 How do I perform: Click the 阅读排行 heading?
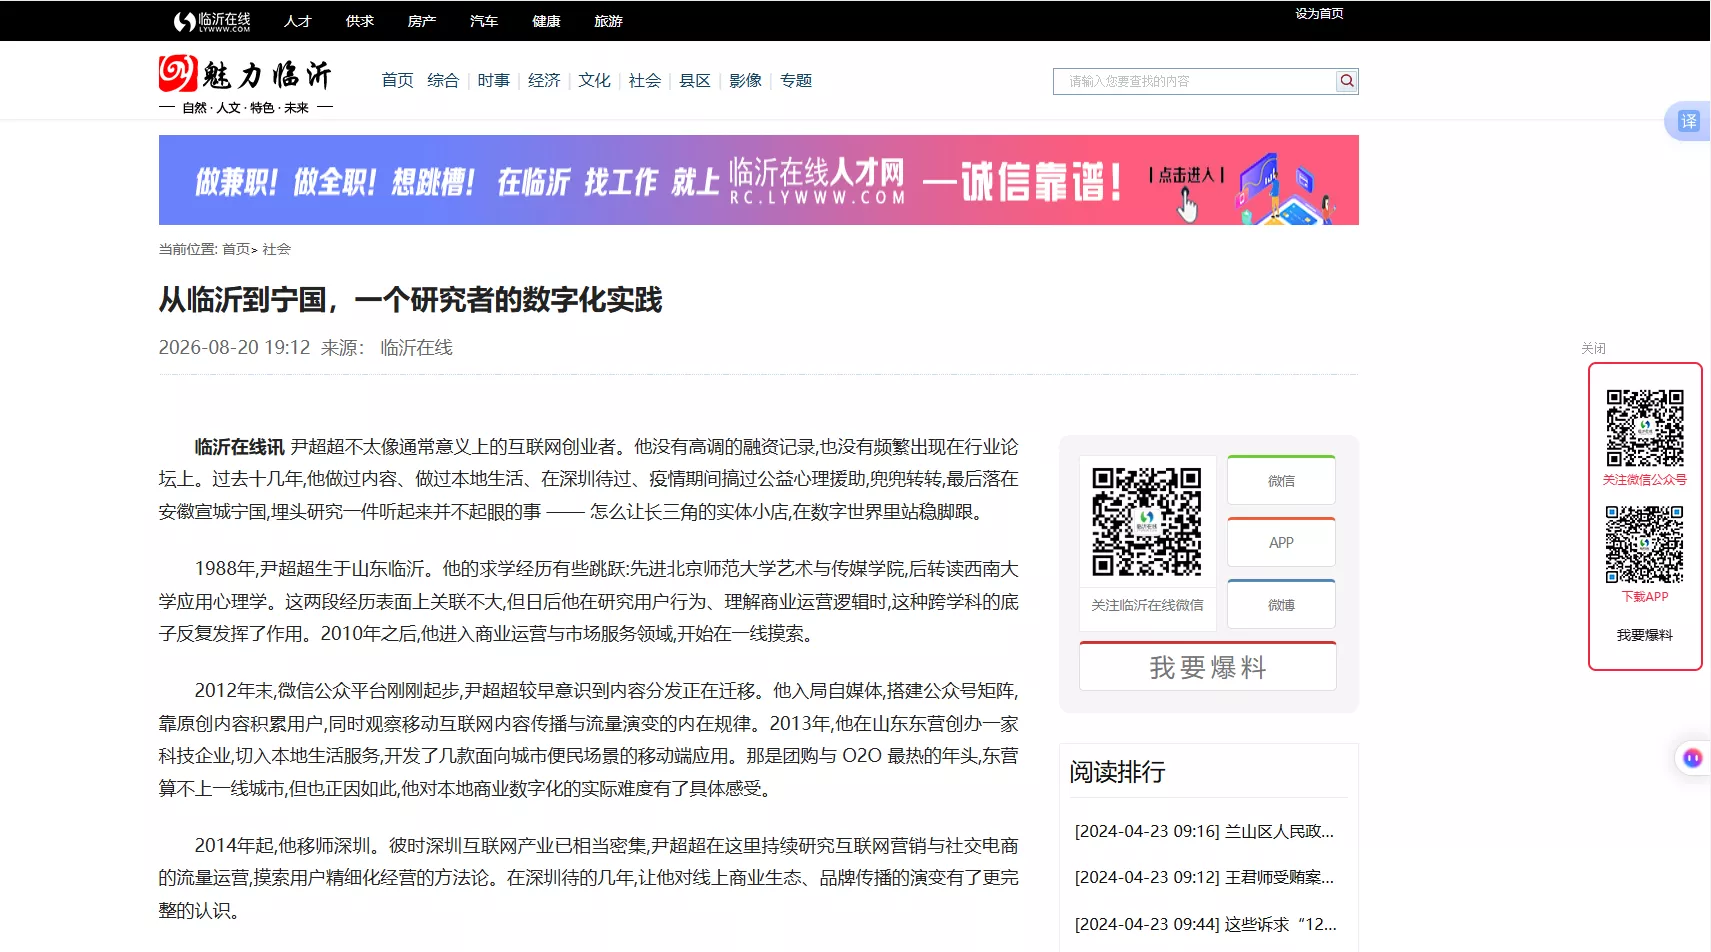pos(1117,772)
